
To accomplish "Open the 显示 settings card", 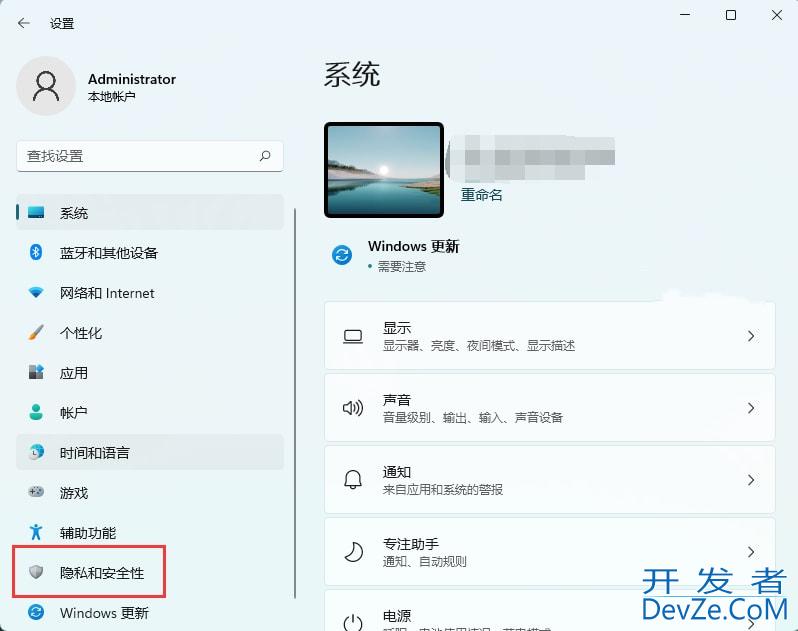I will coord(550,336).
